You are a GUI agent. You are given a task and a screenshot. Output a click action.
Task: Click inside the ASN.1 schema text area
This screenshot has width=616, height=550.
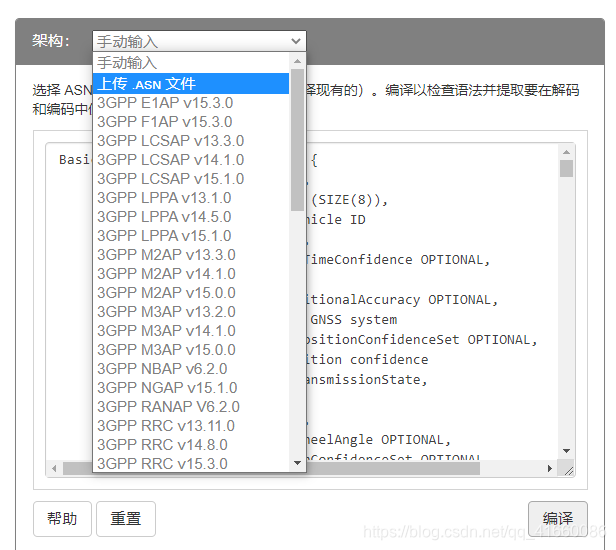(310, 310)
